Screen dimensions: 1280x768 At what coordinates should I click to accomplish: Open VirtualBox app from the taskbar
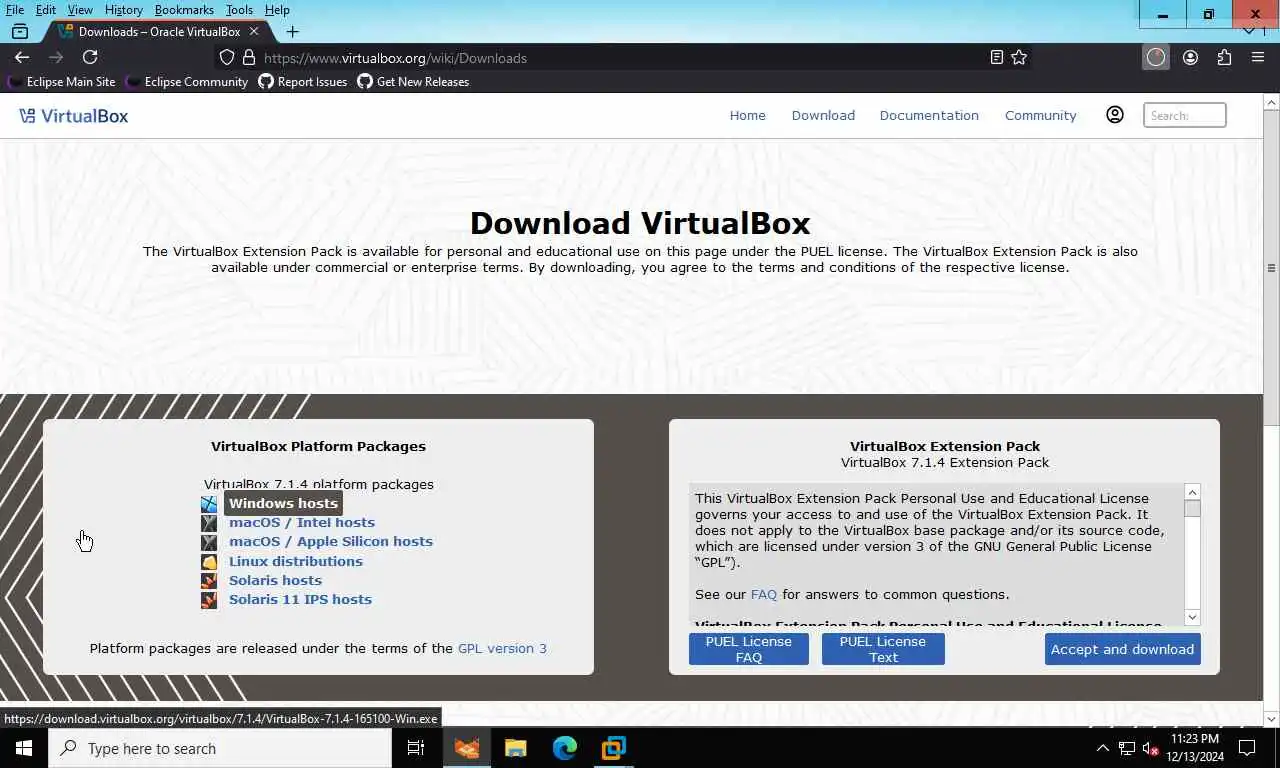pyautogui.click(x=613, y=748)
